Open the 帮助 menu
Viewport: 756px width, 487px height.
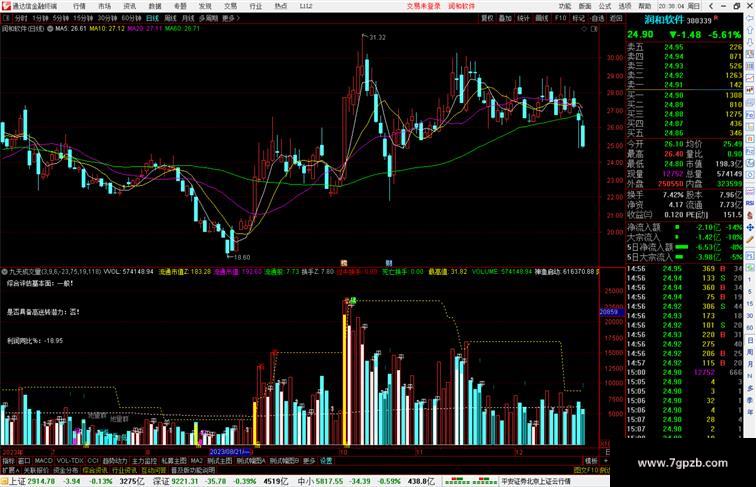click(x=645, y=6)
